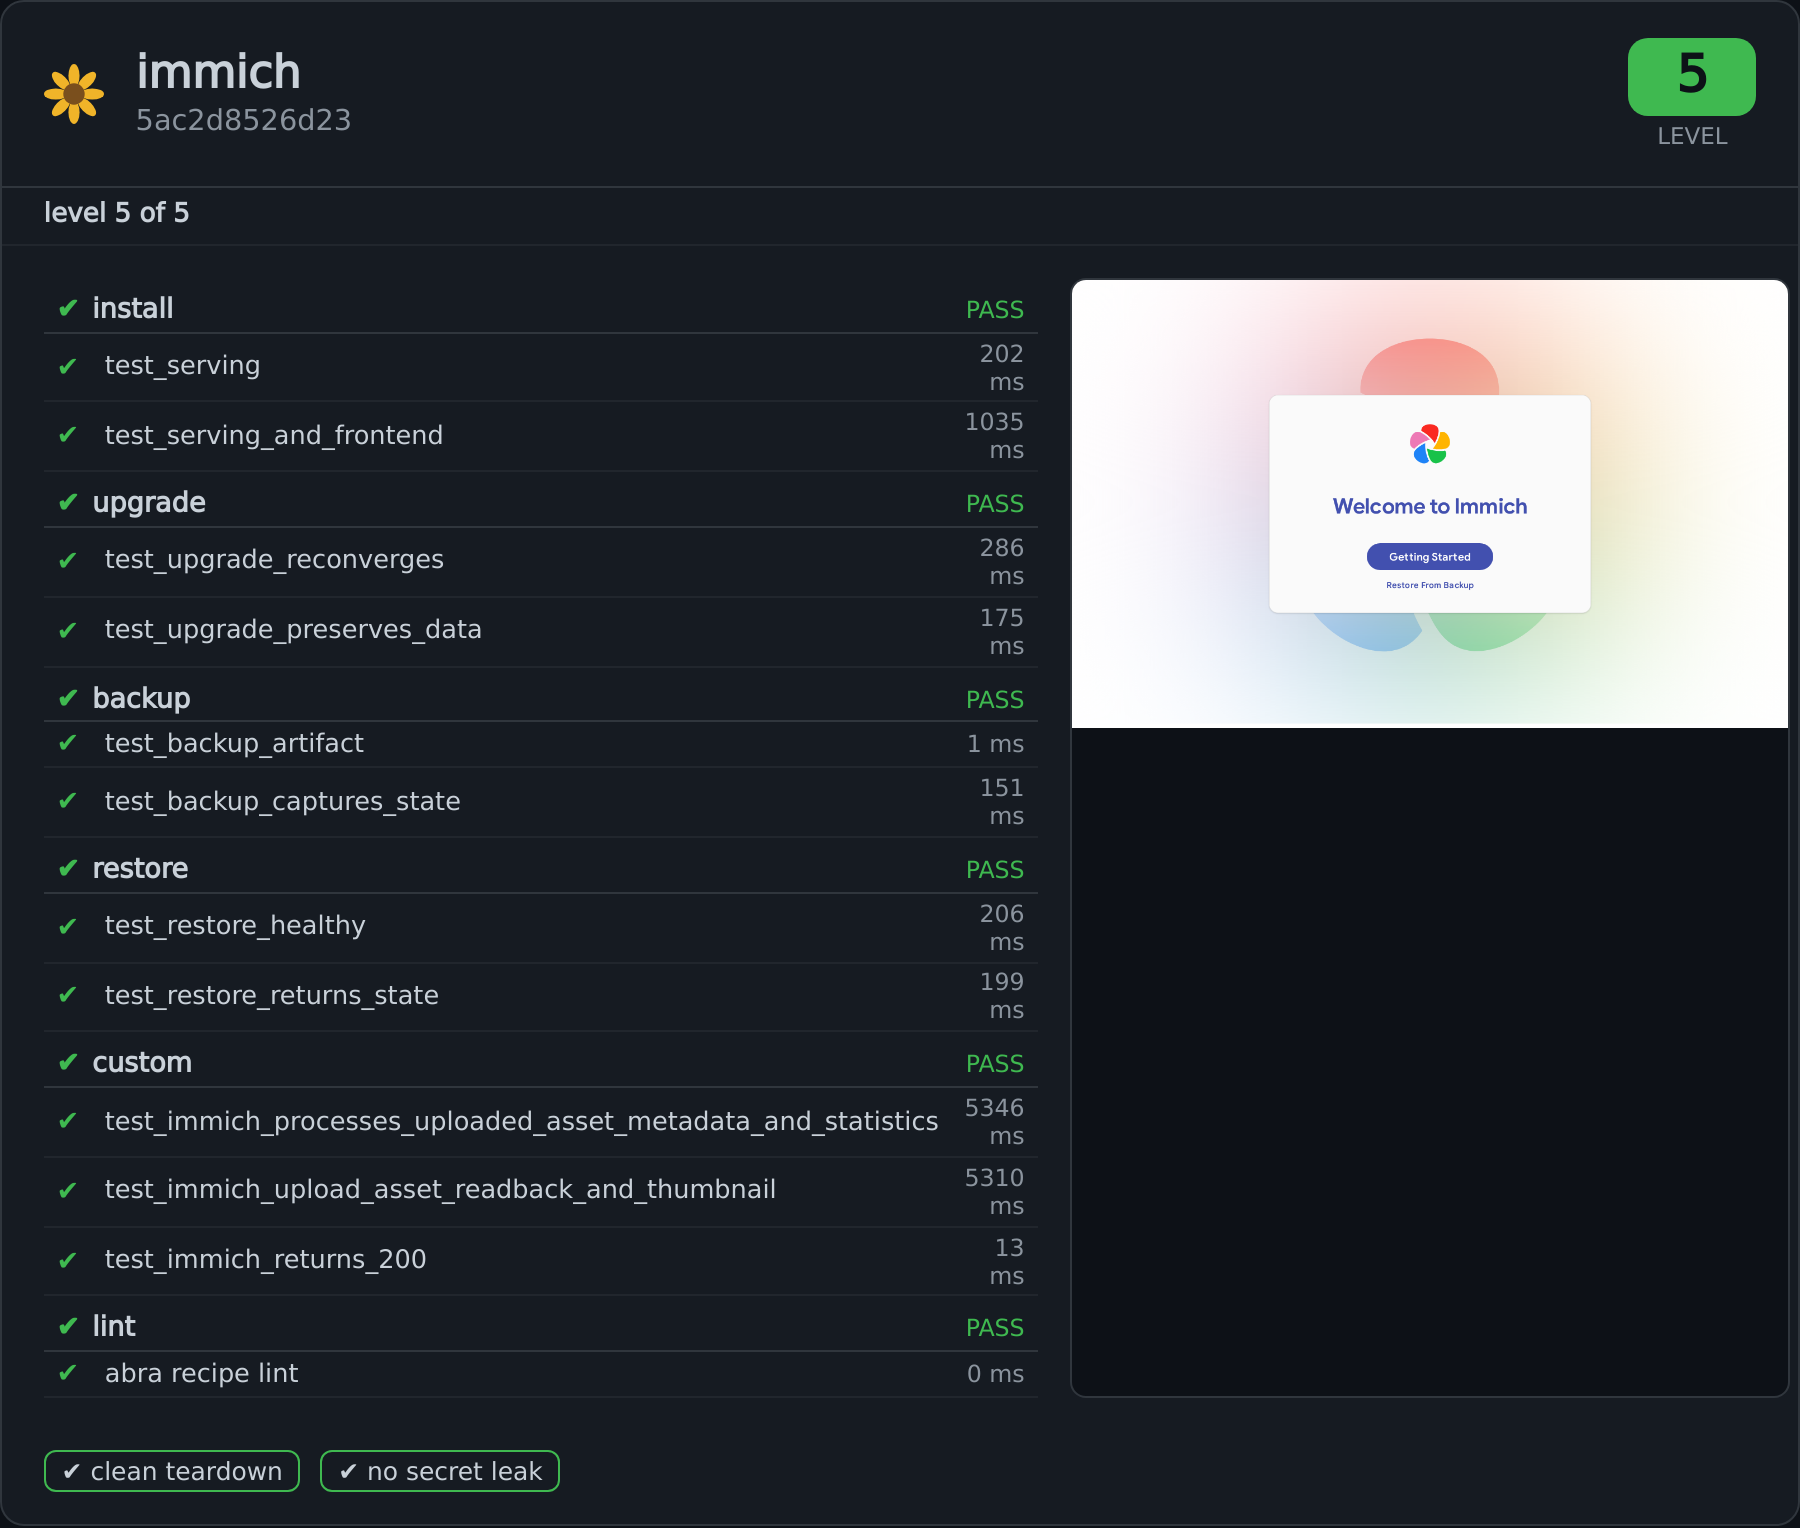Viewport: 1800px width, 1528px height.
Task: Click the custom section heading
Action: pyautogui.click(x=142, y=1062)
